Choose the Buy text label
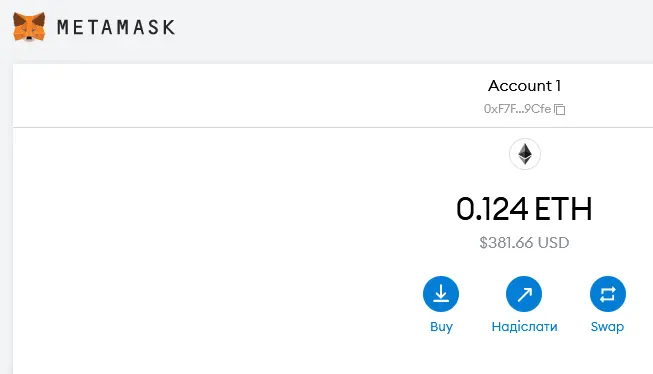Screen dimensions: 653x374 click(441, 327)
